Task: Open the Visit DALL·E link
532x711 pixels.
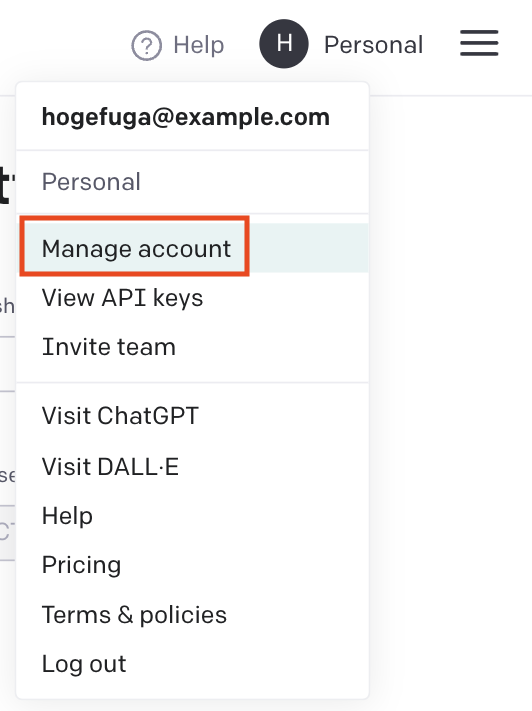Action: (x=192, y=466)
